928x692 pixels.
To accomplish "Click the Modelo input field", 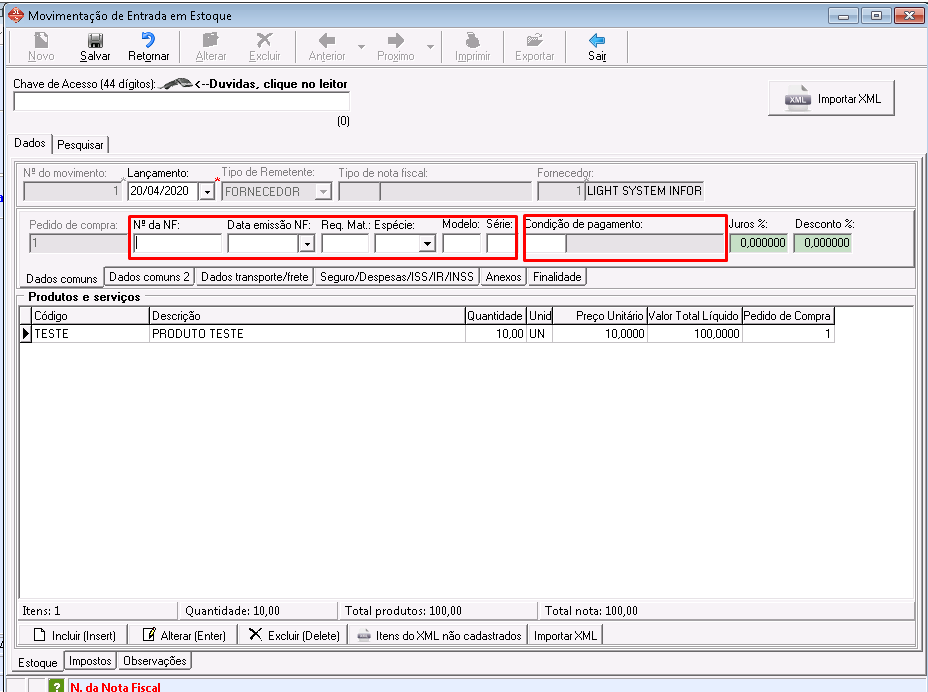I will (x=461, y=243).
